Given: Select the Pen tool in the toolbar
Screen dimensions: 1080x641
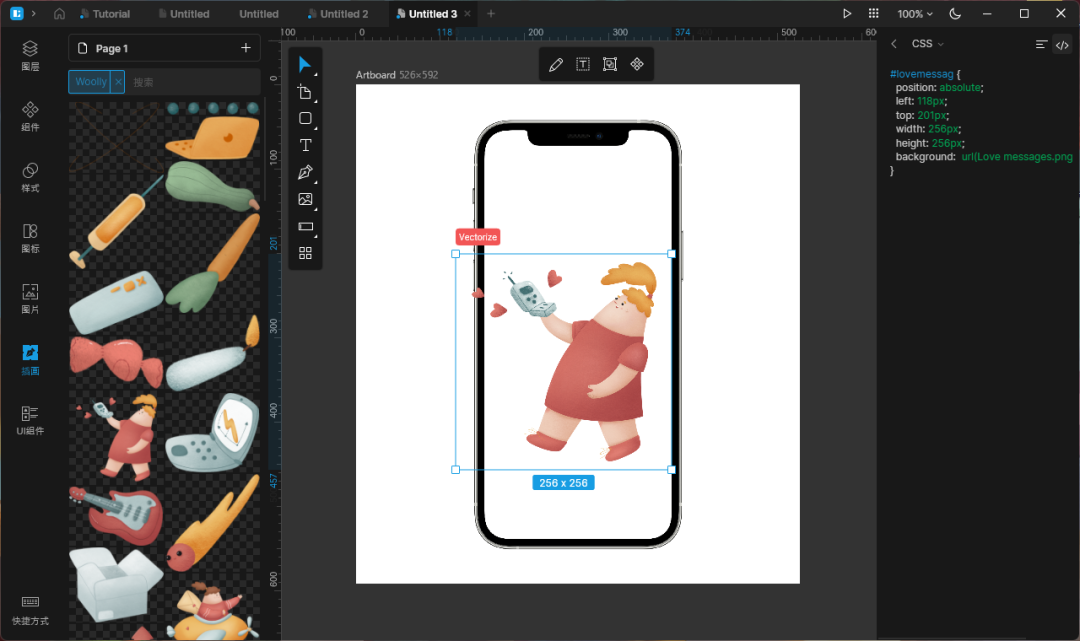Looking at the screenshot, I should [x=305, y=172].
